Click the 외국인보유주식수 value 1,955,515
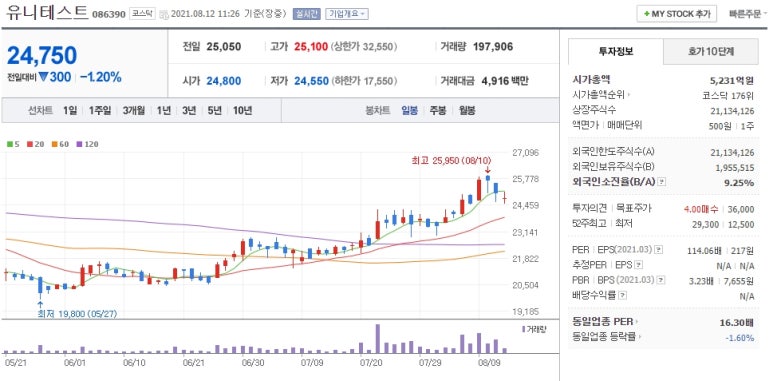Image resolution: width=773 pixels, height=381 pixels. [x=735, y=168]
